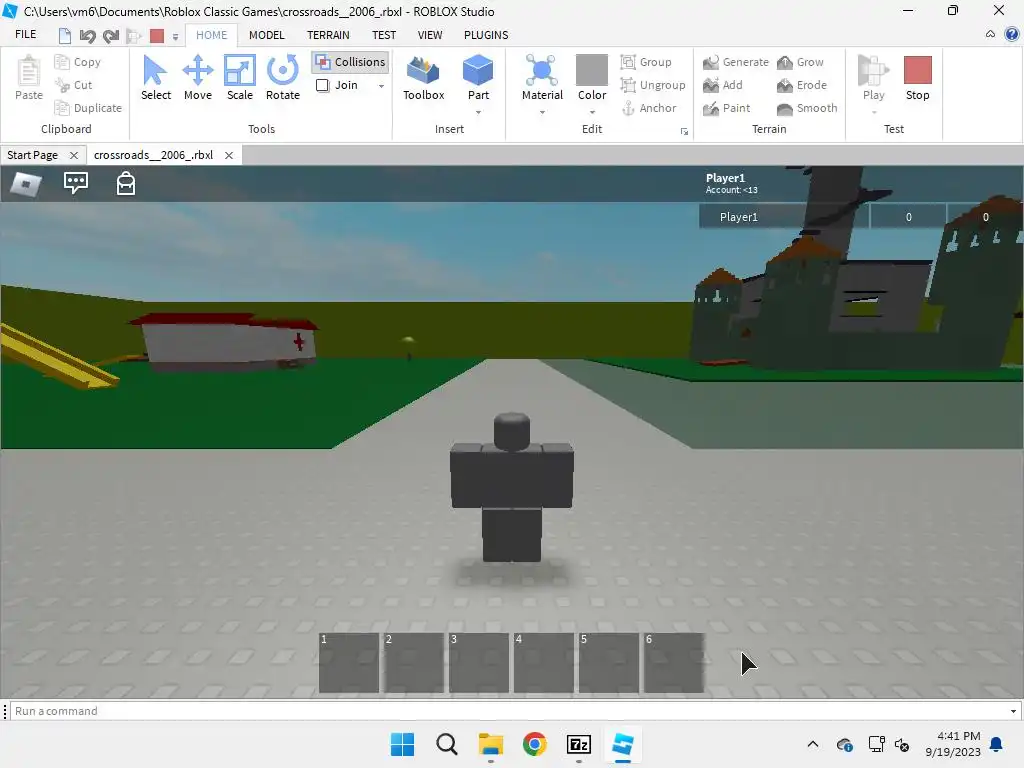Open the Windows Start menu

tap(402, 744)
